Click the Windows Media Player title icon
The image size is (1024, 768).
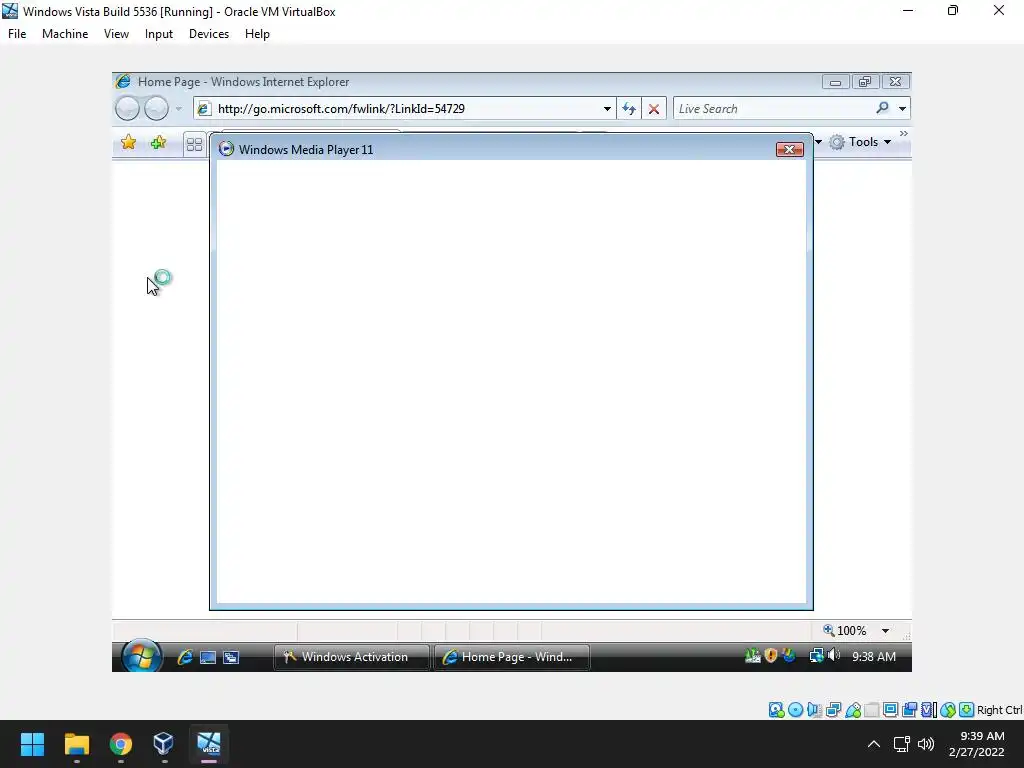226,149
